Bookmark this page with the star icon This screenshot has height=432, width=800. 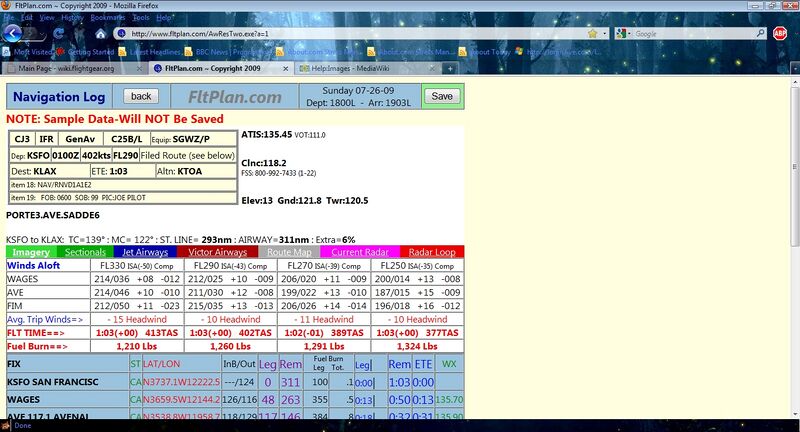[x=592, y=34]
